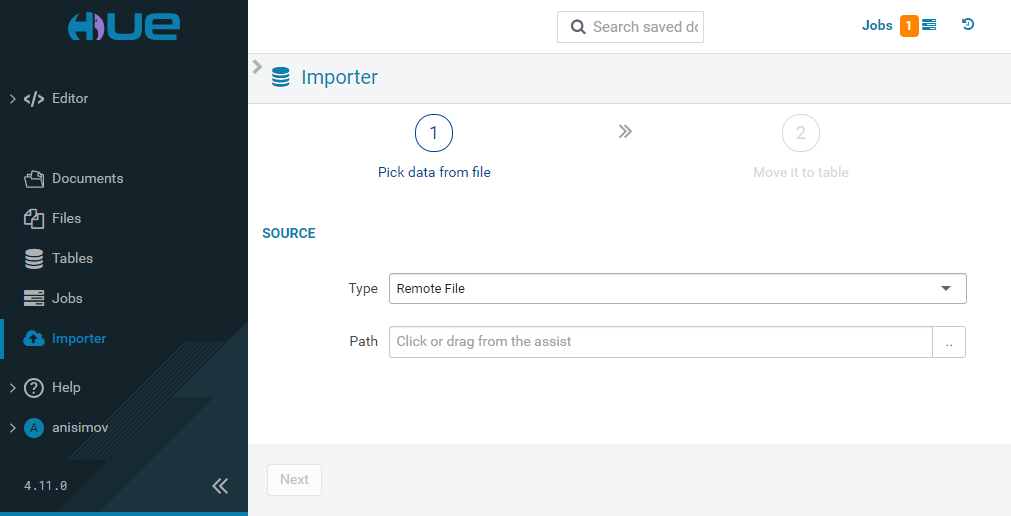
Task: Expand the anisimov user menu chevron
Action: click(x=12, y=428)
